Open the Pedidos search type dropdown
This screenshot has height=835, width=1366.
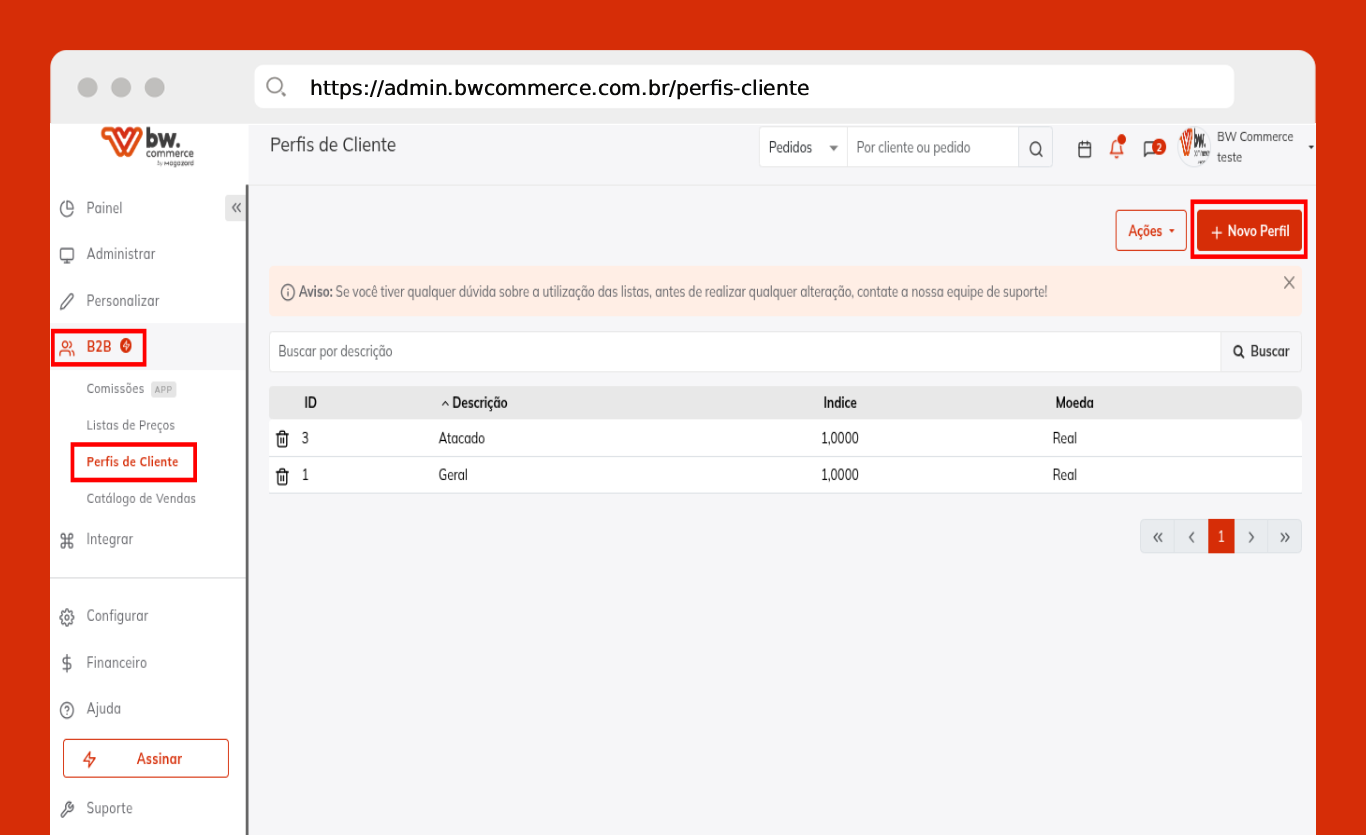click(x=803, y=148)
